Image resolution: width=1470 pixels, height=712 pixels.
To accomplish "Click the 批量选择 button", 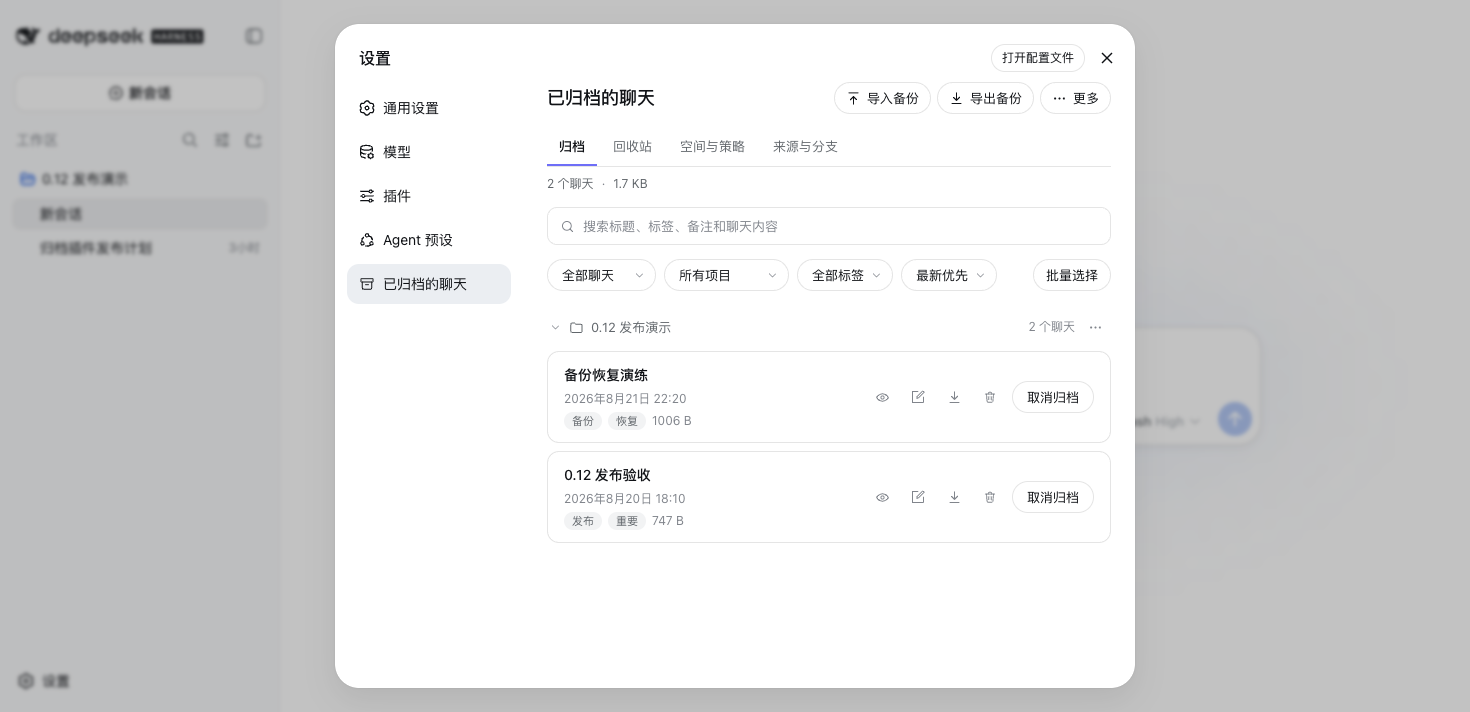I will 1072,275.
